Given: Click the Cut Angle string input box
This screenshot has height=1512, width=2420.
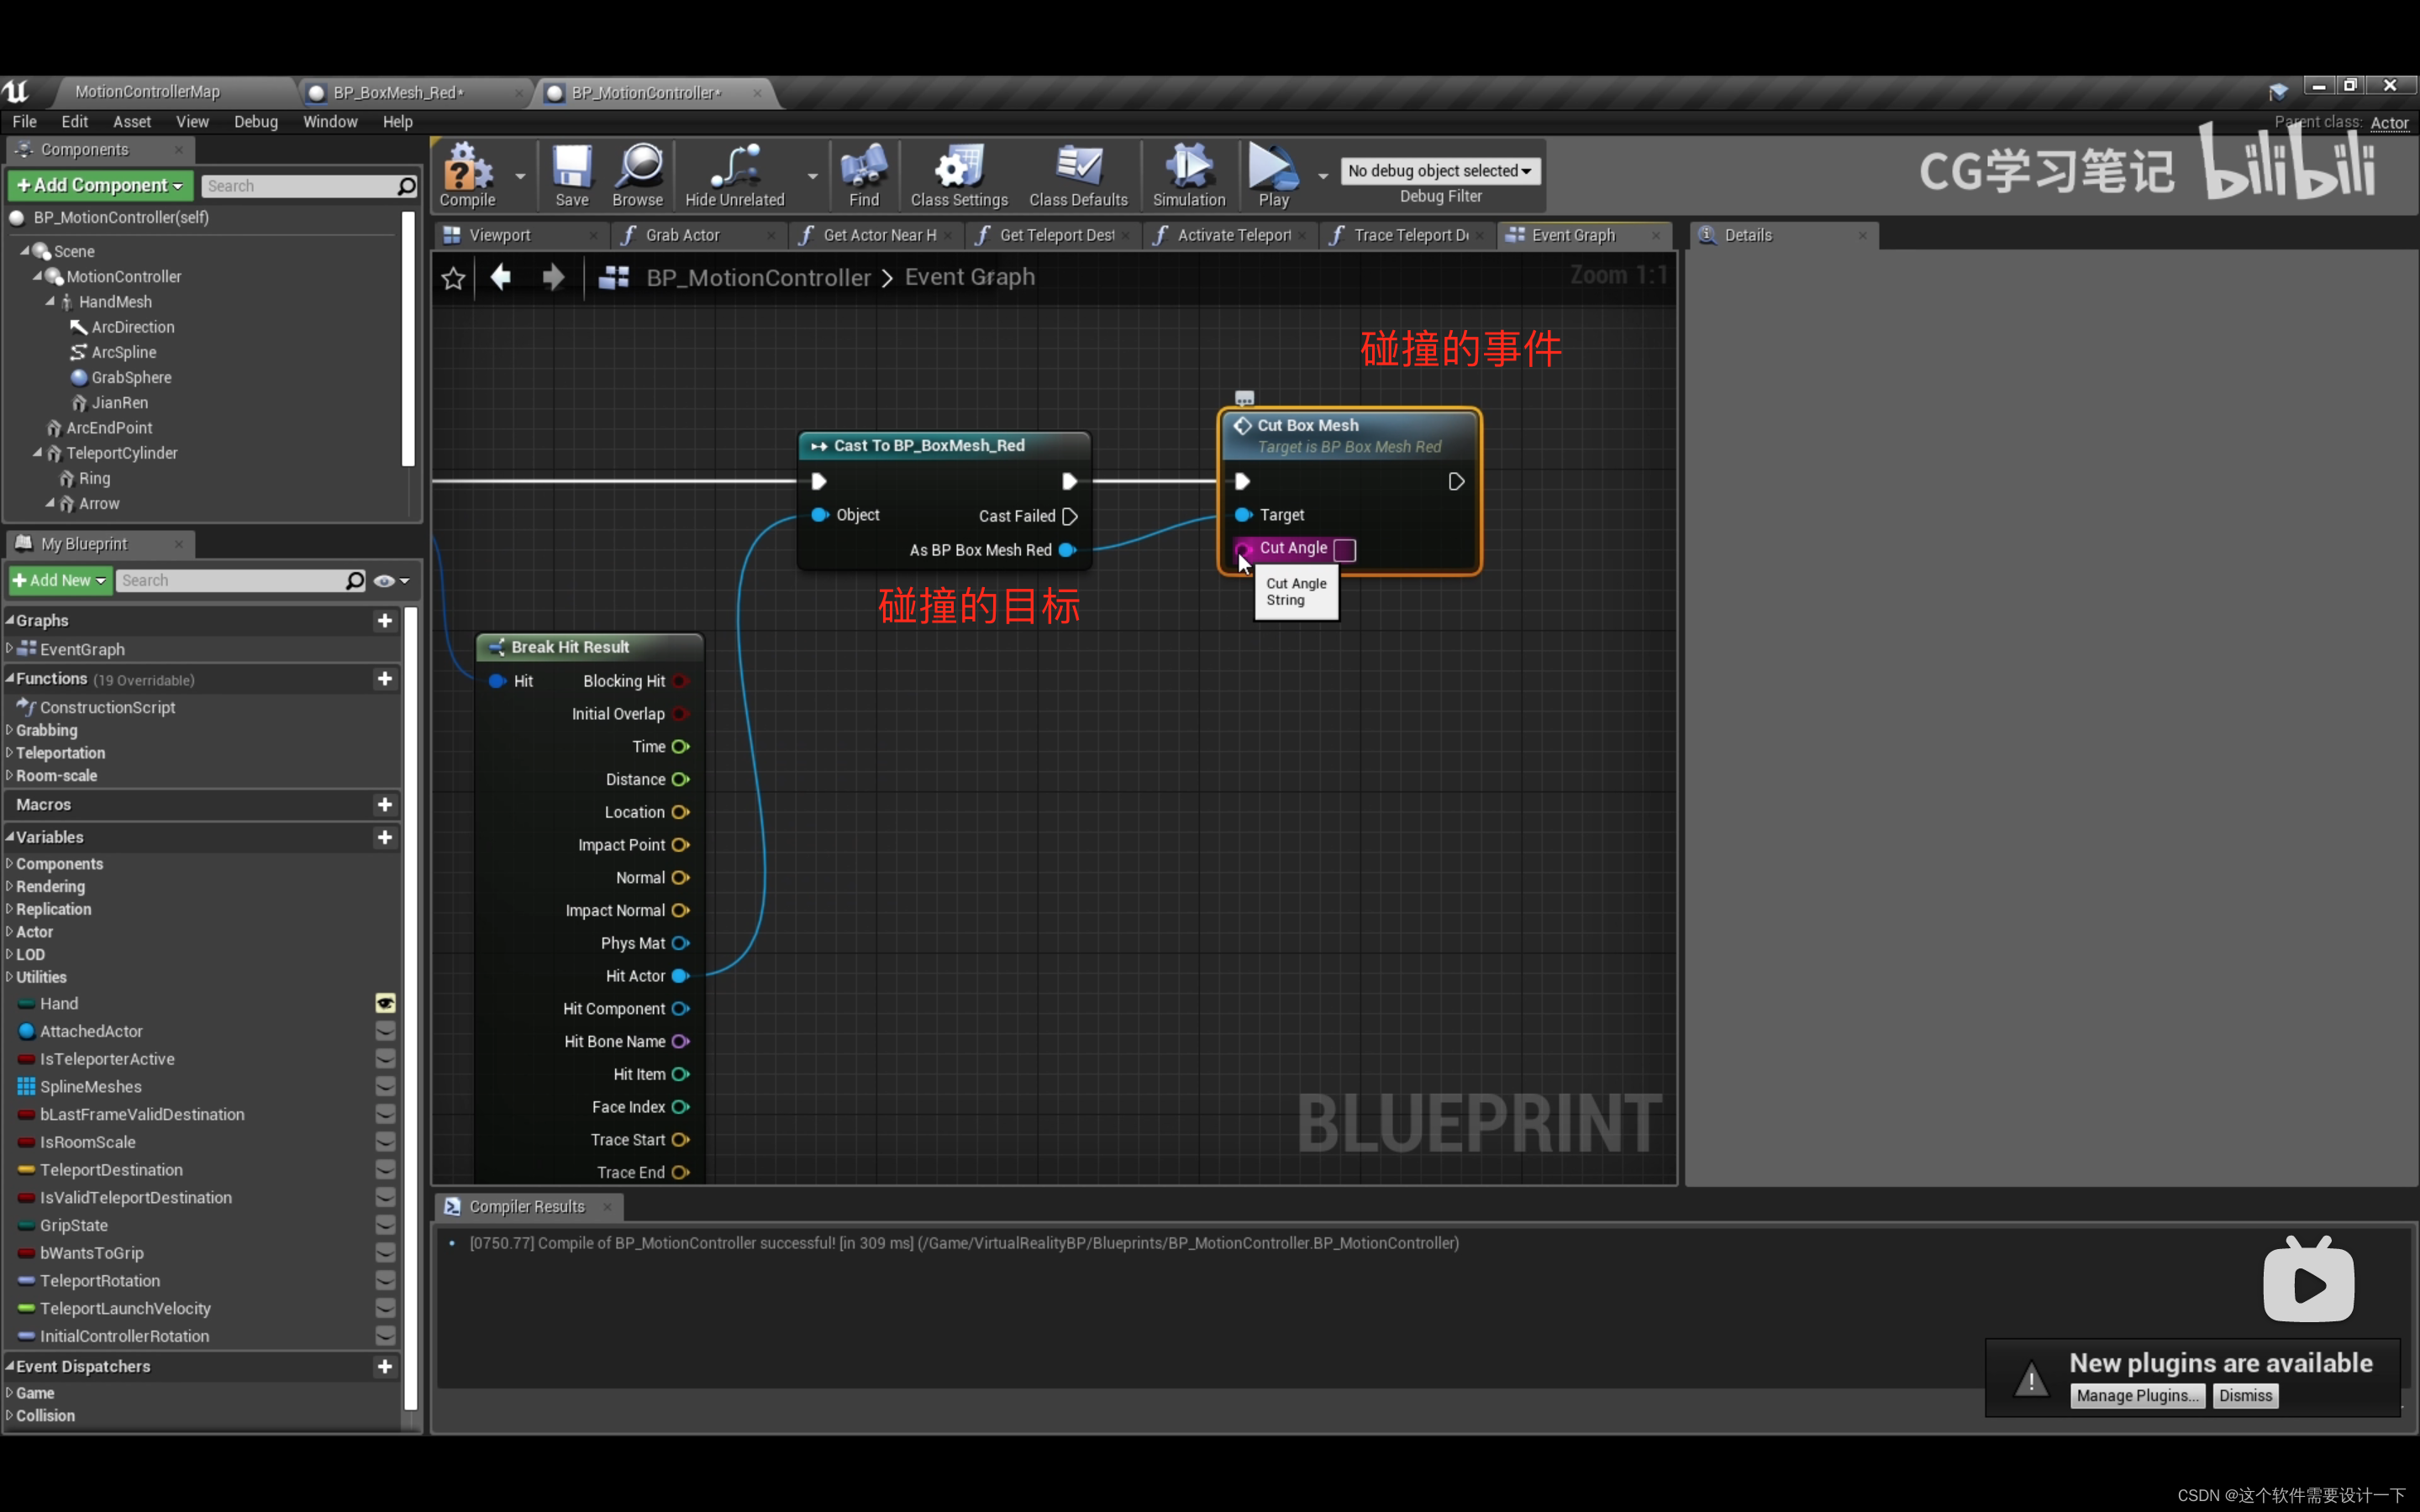Looking at the screenshot, I should [x=1344, y=549].
